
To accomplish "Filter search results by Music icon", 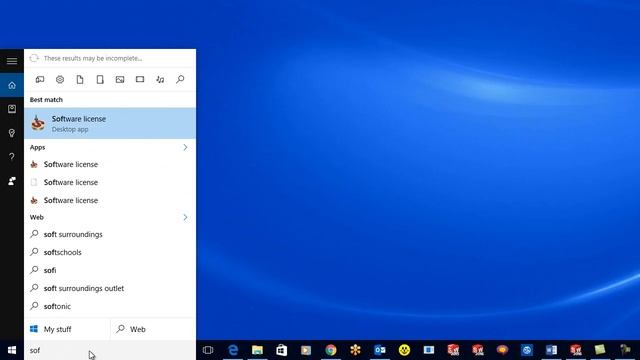I will pos(160,80).
